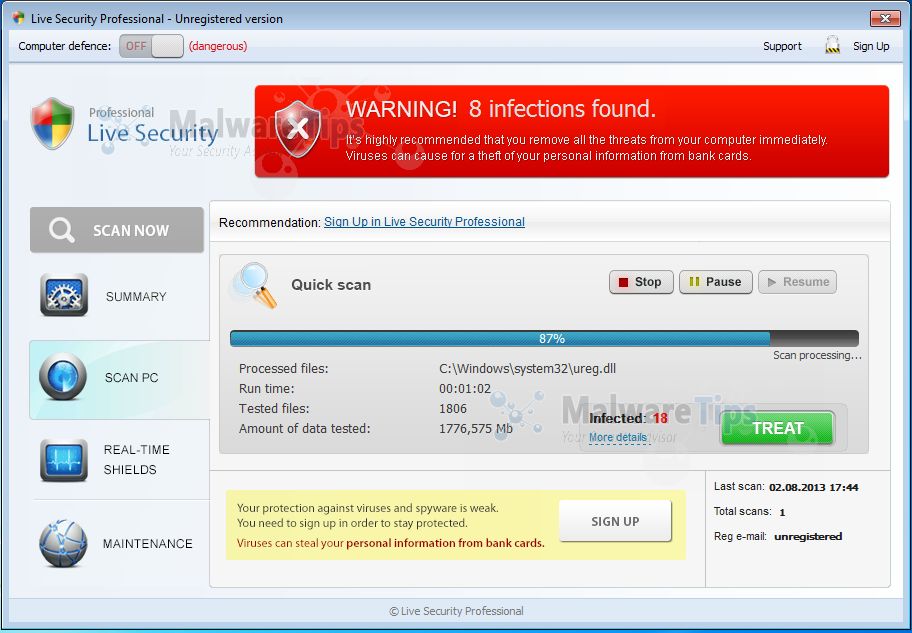The height and width of the screenshot is (633, 912).
Task: Click the Live Security shield logo
Action: click(53, 123)
